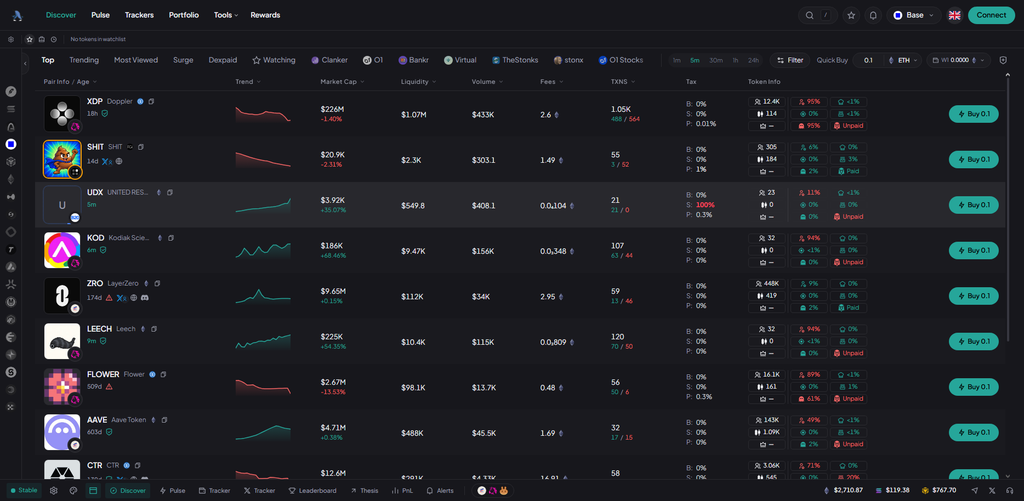Click Buy 0.1 for LEECH

973,341
